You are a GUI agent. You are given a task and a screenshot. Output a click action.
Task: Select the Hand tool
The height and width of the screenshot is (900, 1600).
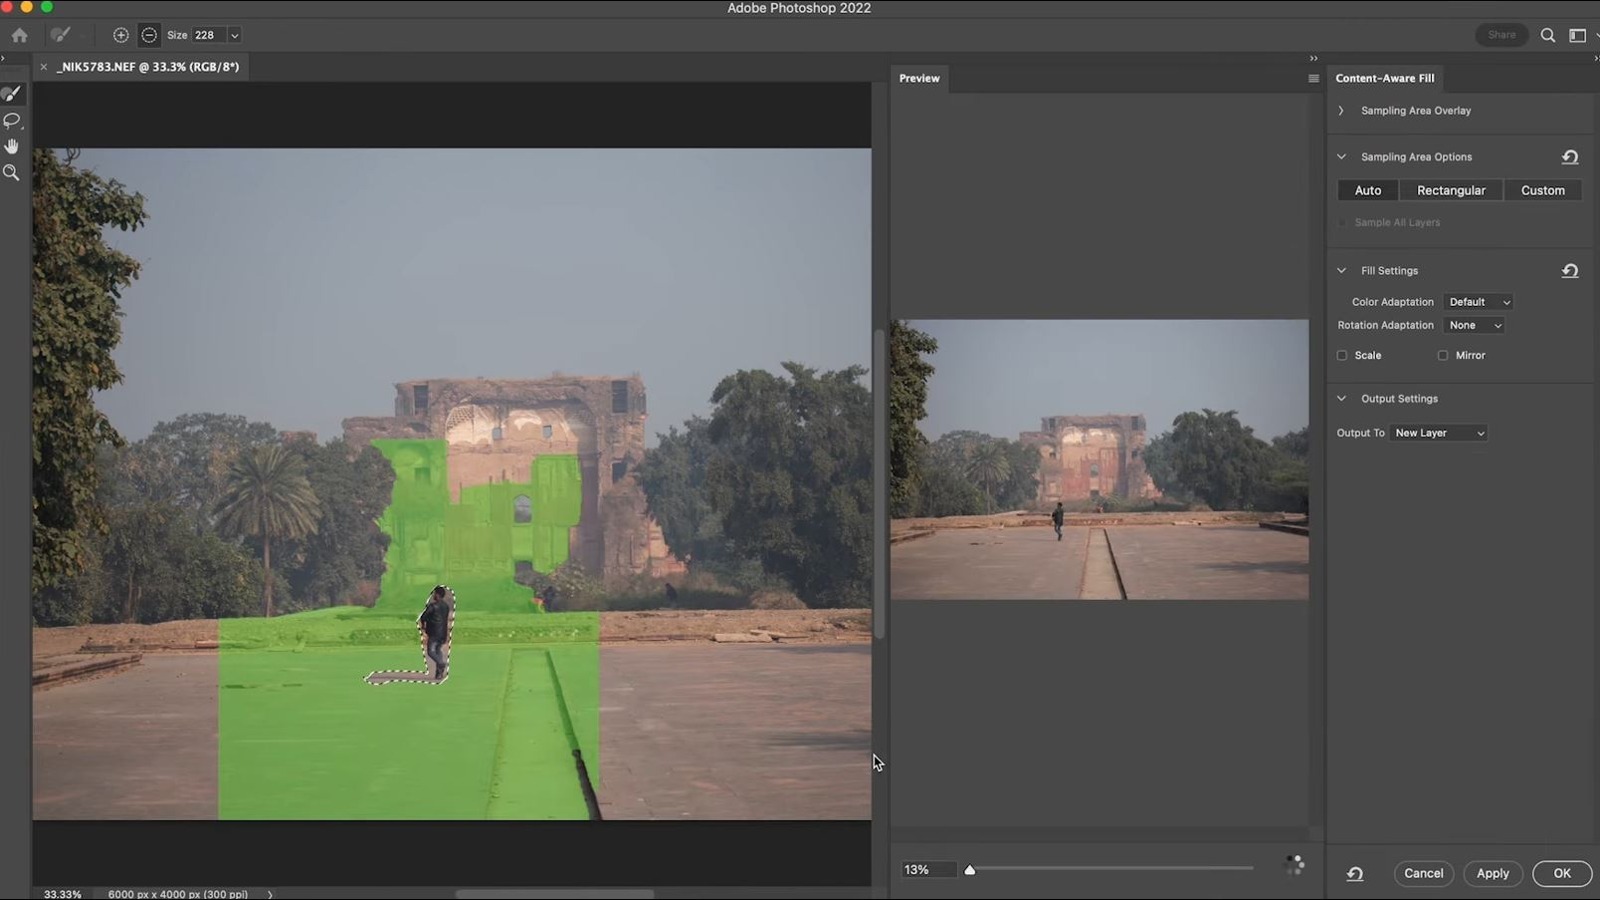point(12,146)
